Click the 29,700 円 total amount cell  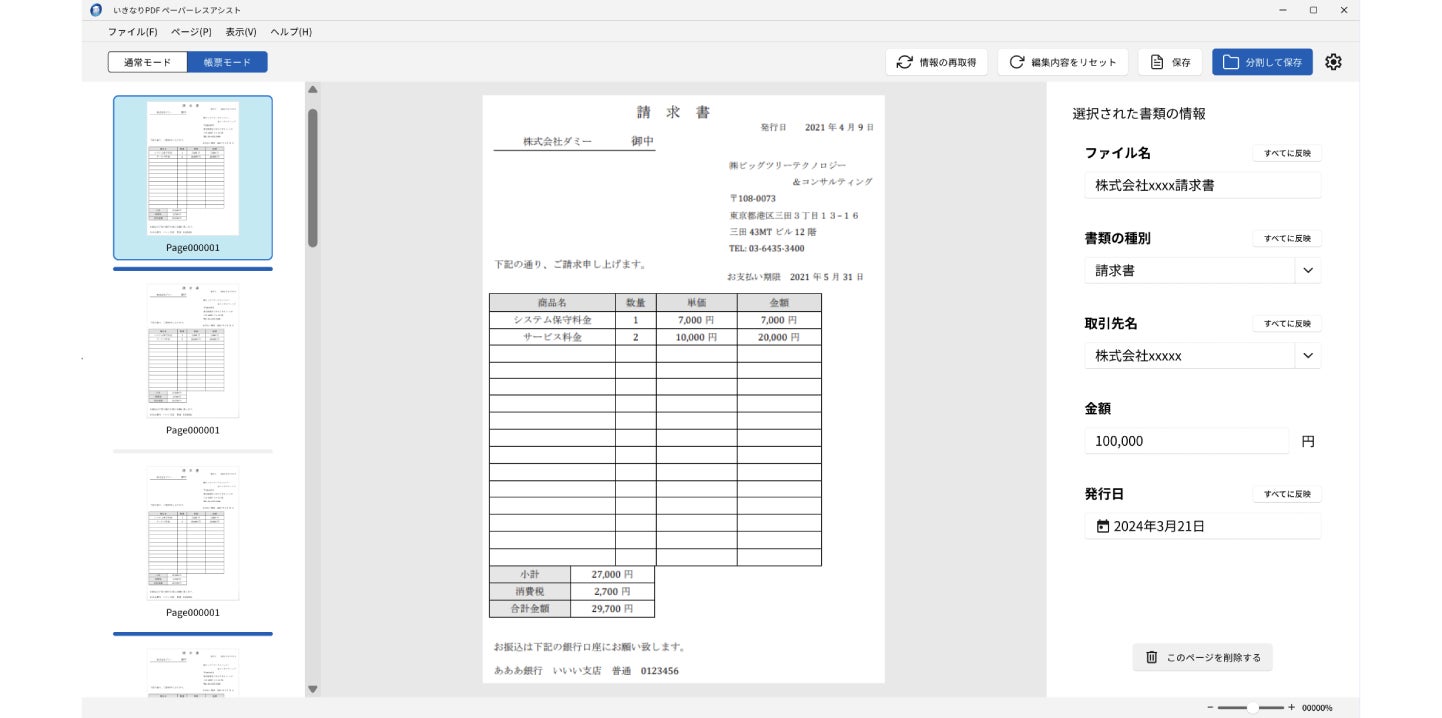point(612,608)
